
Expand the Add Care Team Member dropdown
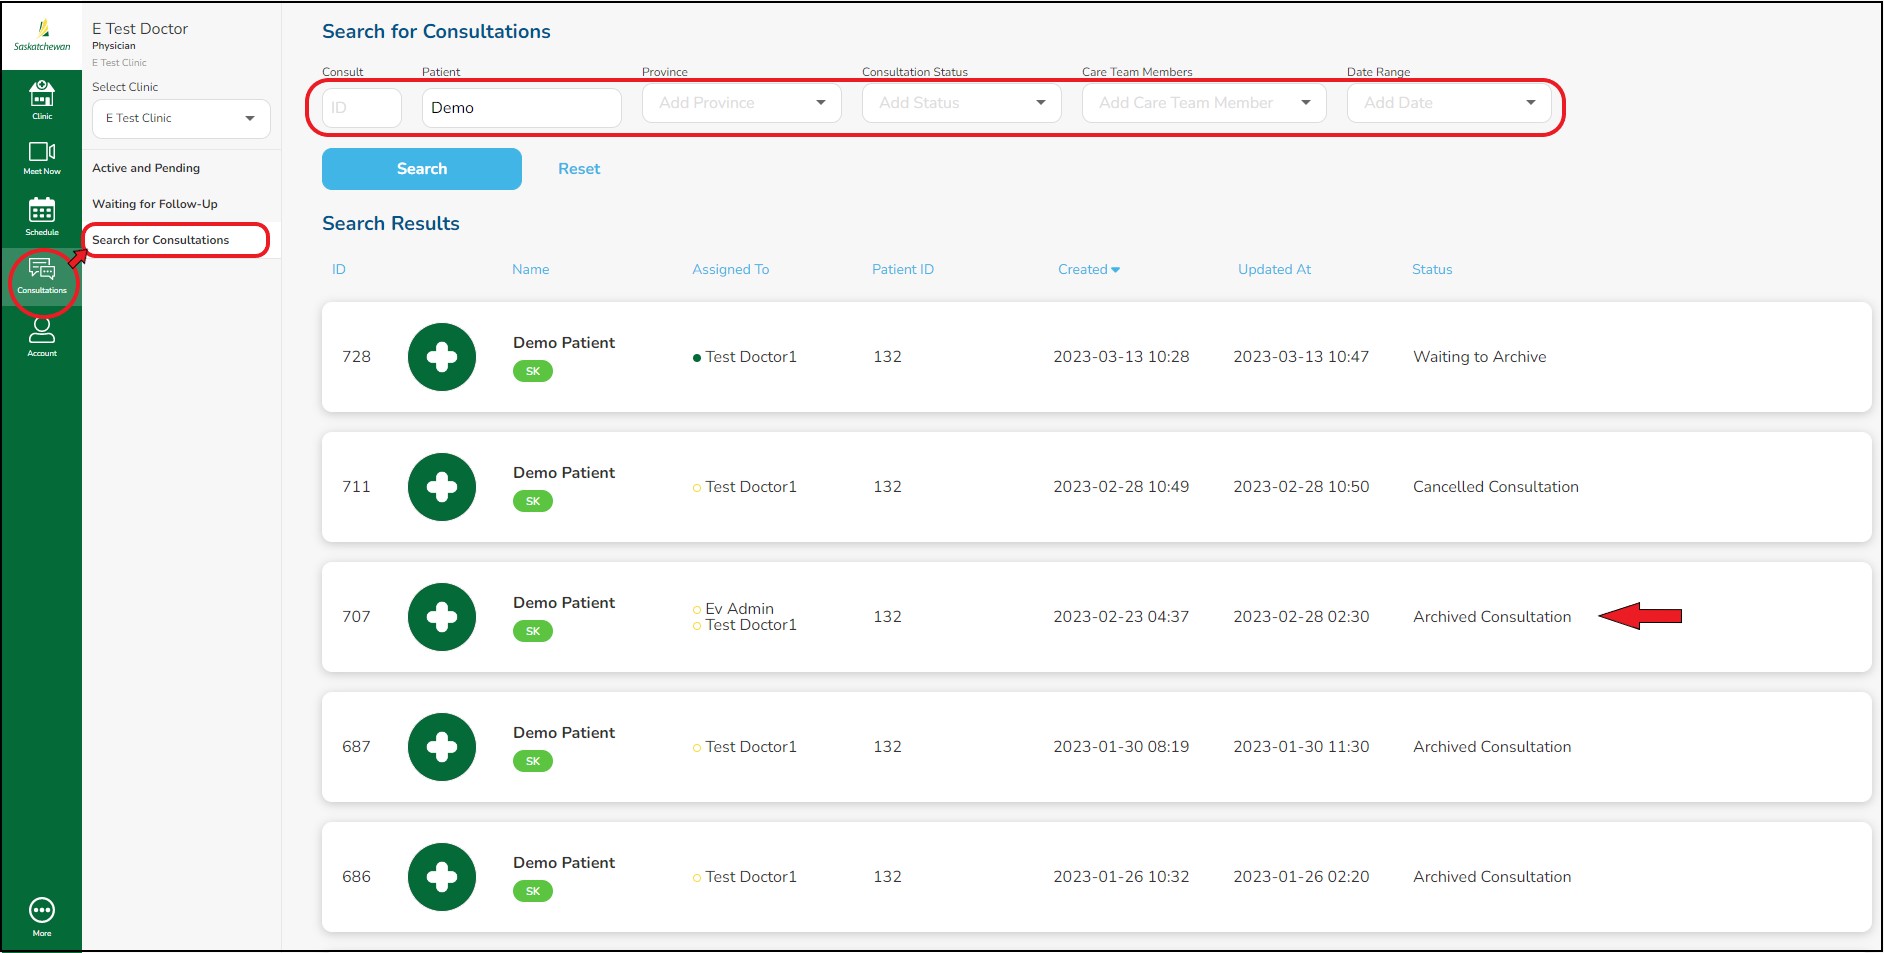click(1203, 103)
